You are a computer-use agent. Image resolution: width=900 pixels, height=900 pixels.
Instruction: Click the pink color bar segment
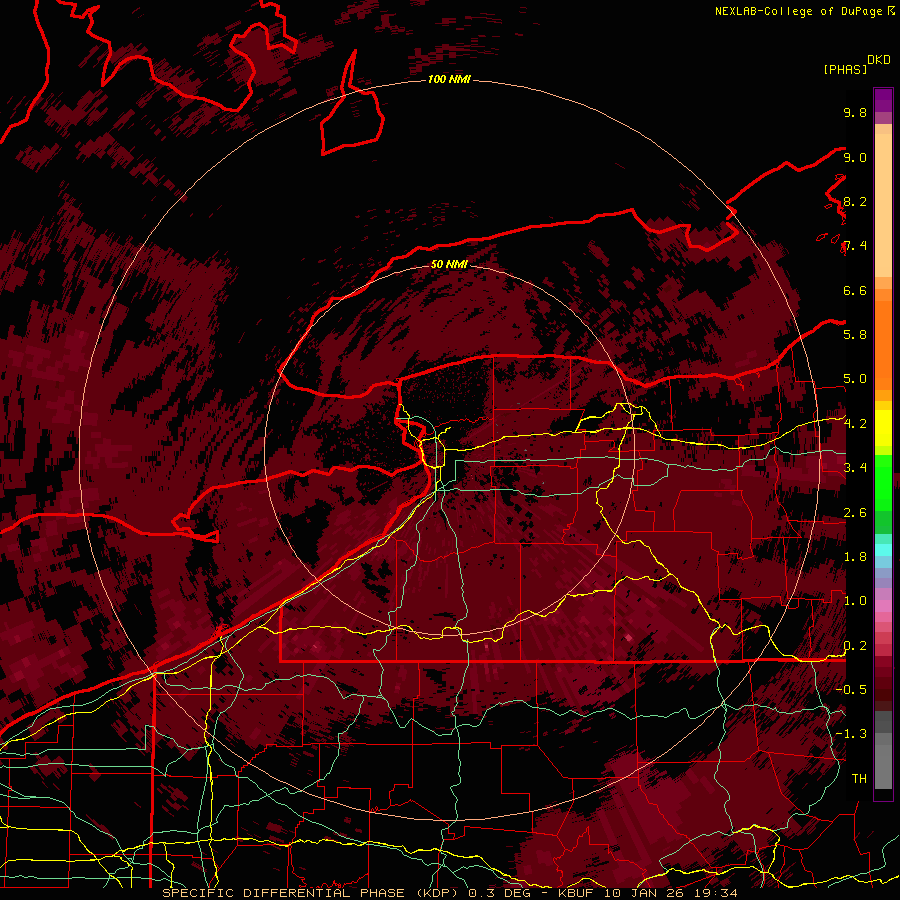click(883, 606)
